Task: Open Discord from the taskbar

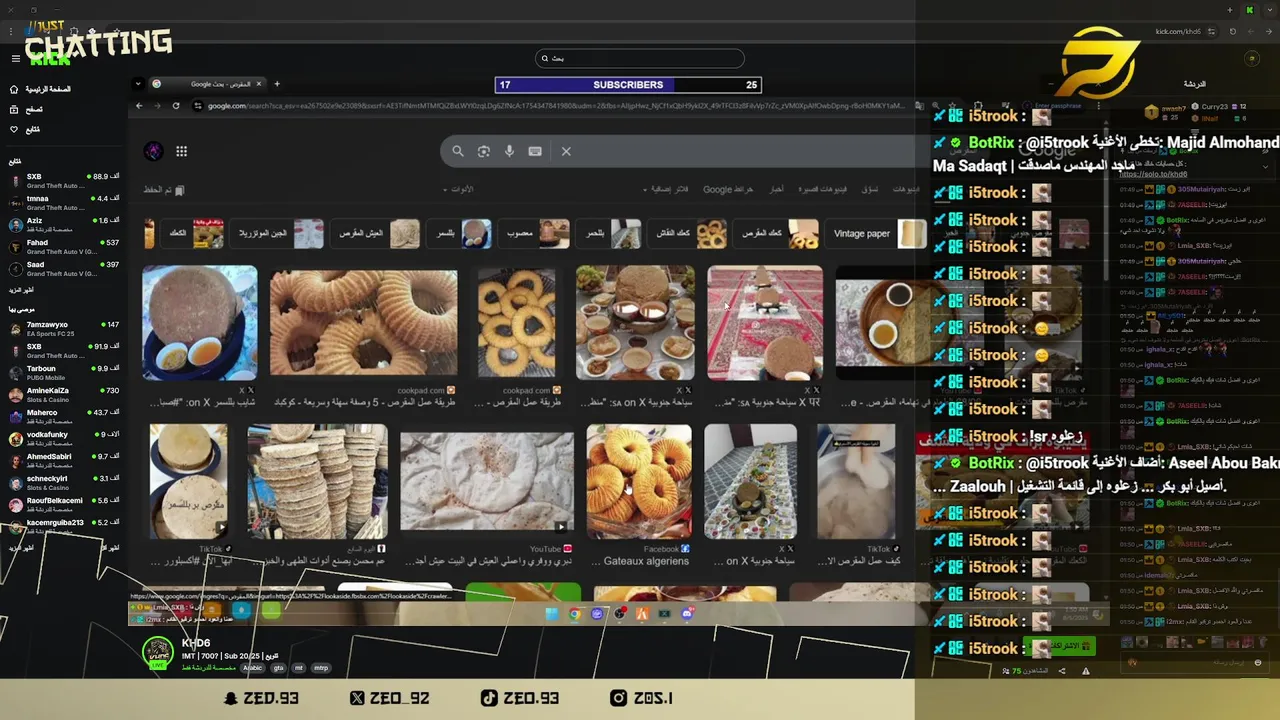Action: click(687, 614)
